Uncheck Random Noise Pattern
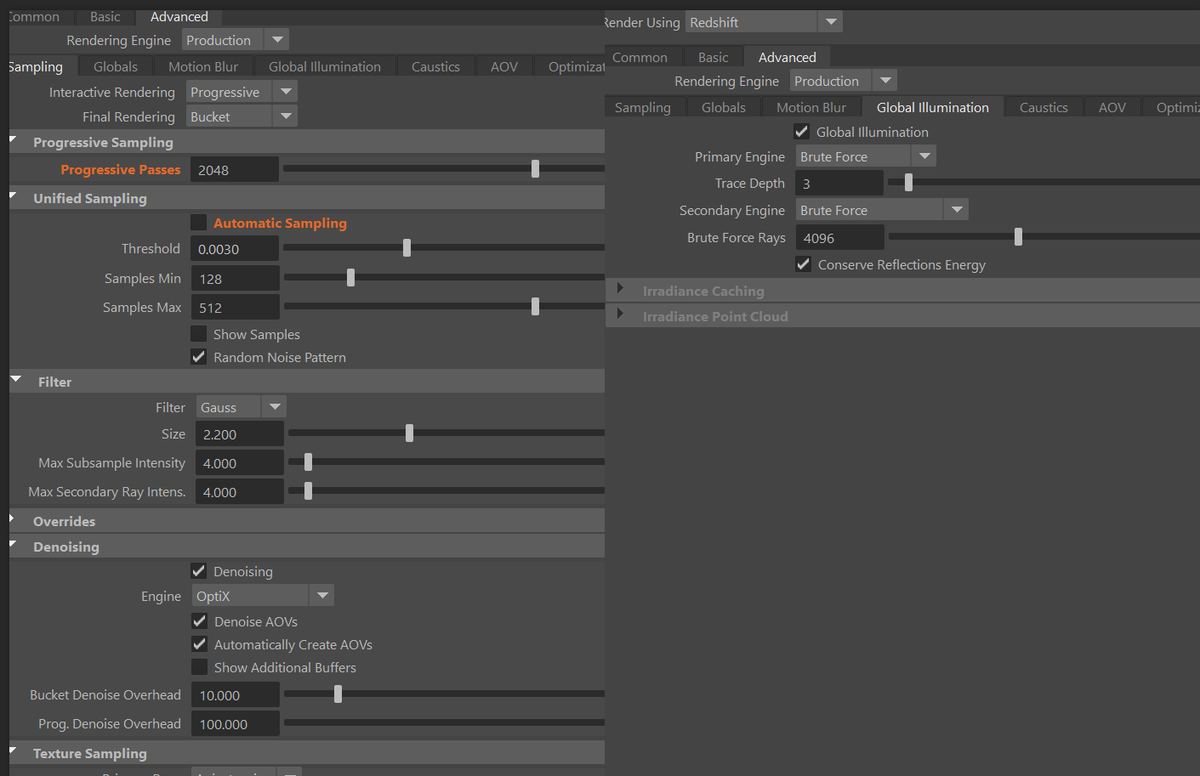Screen dimensions: 1200x776 [199, 357]
